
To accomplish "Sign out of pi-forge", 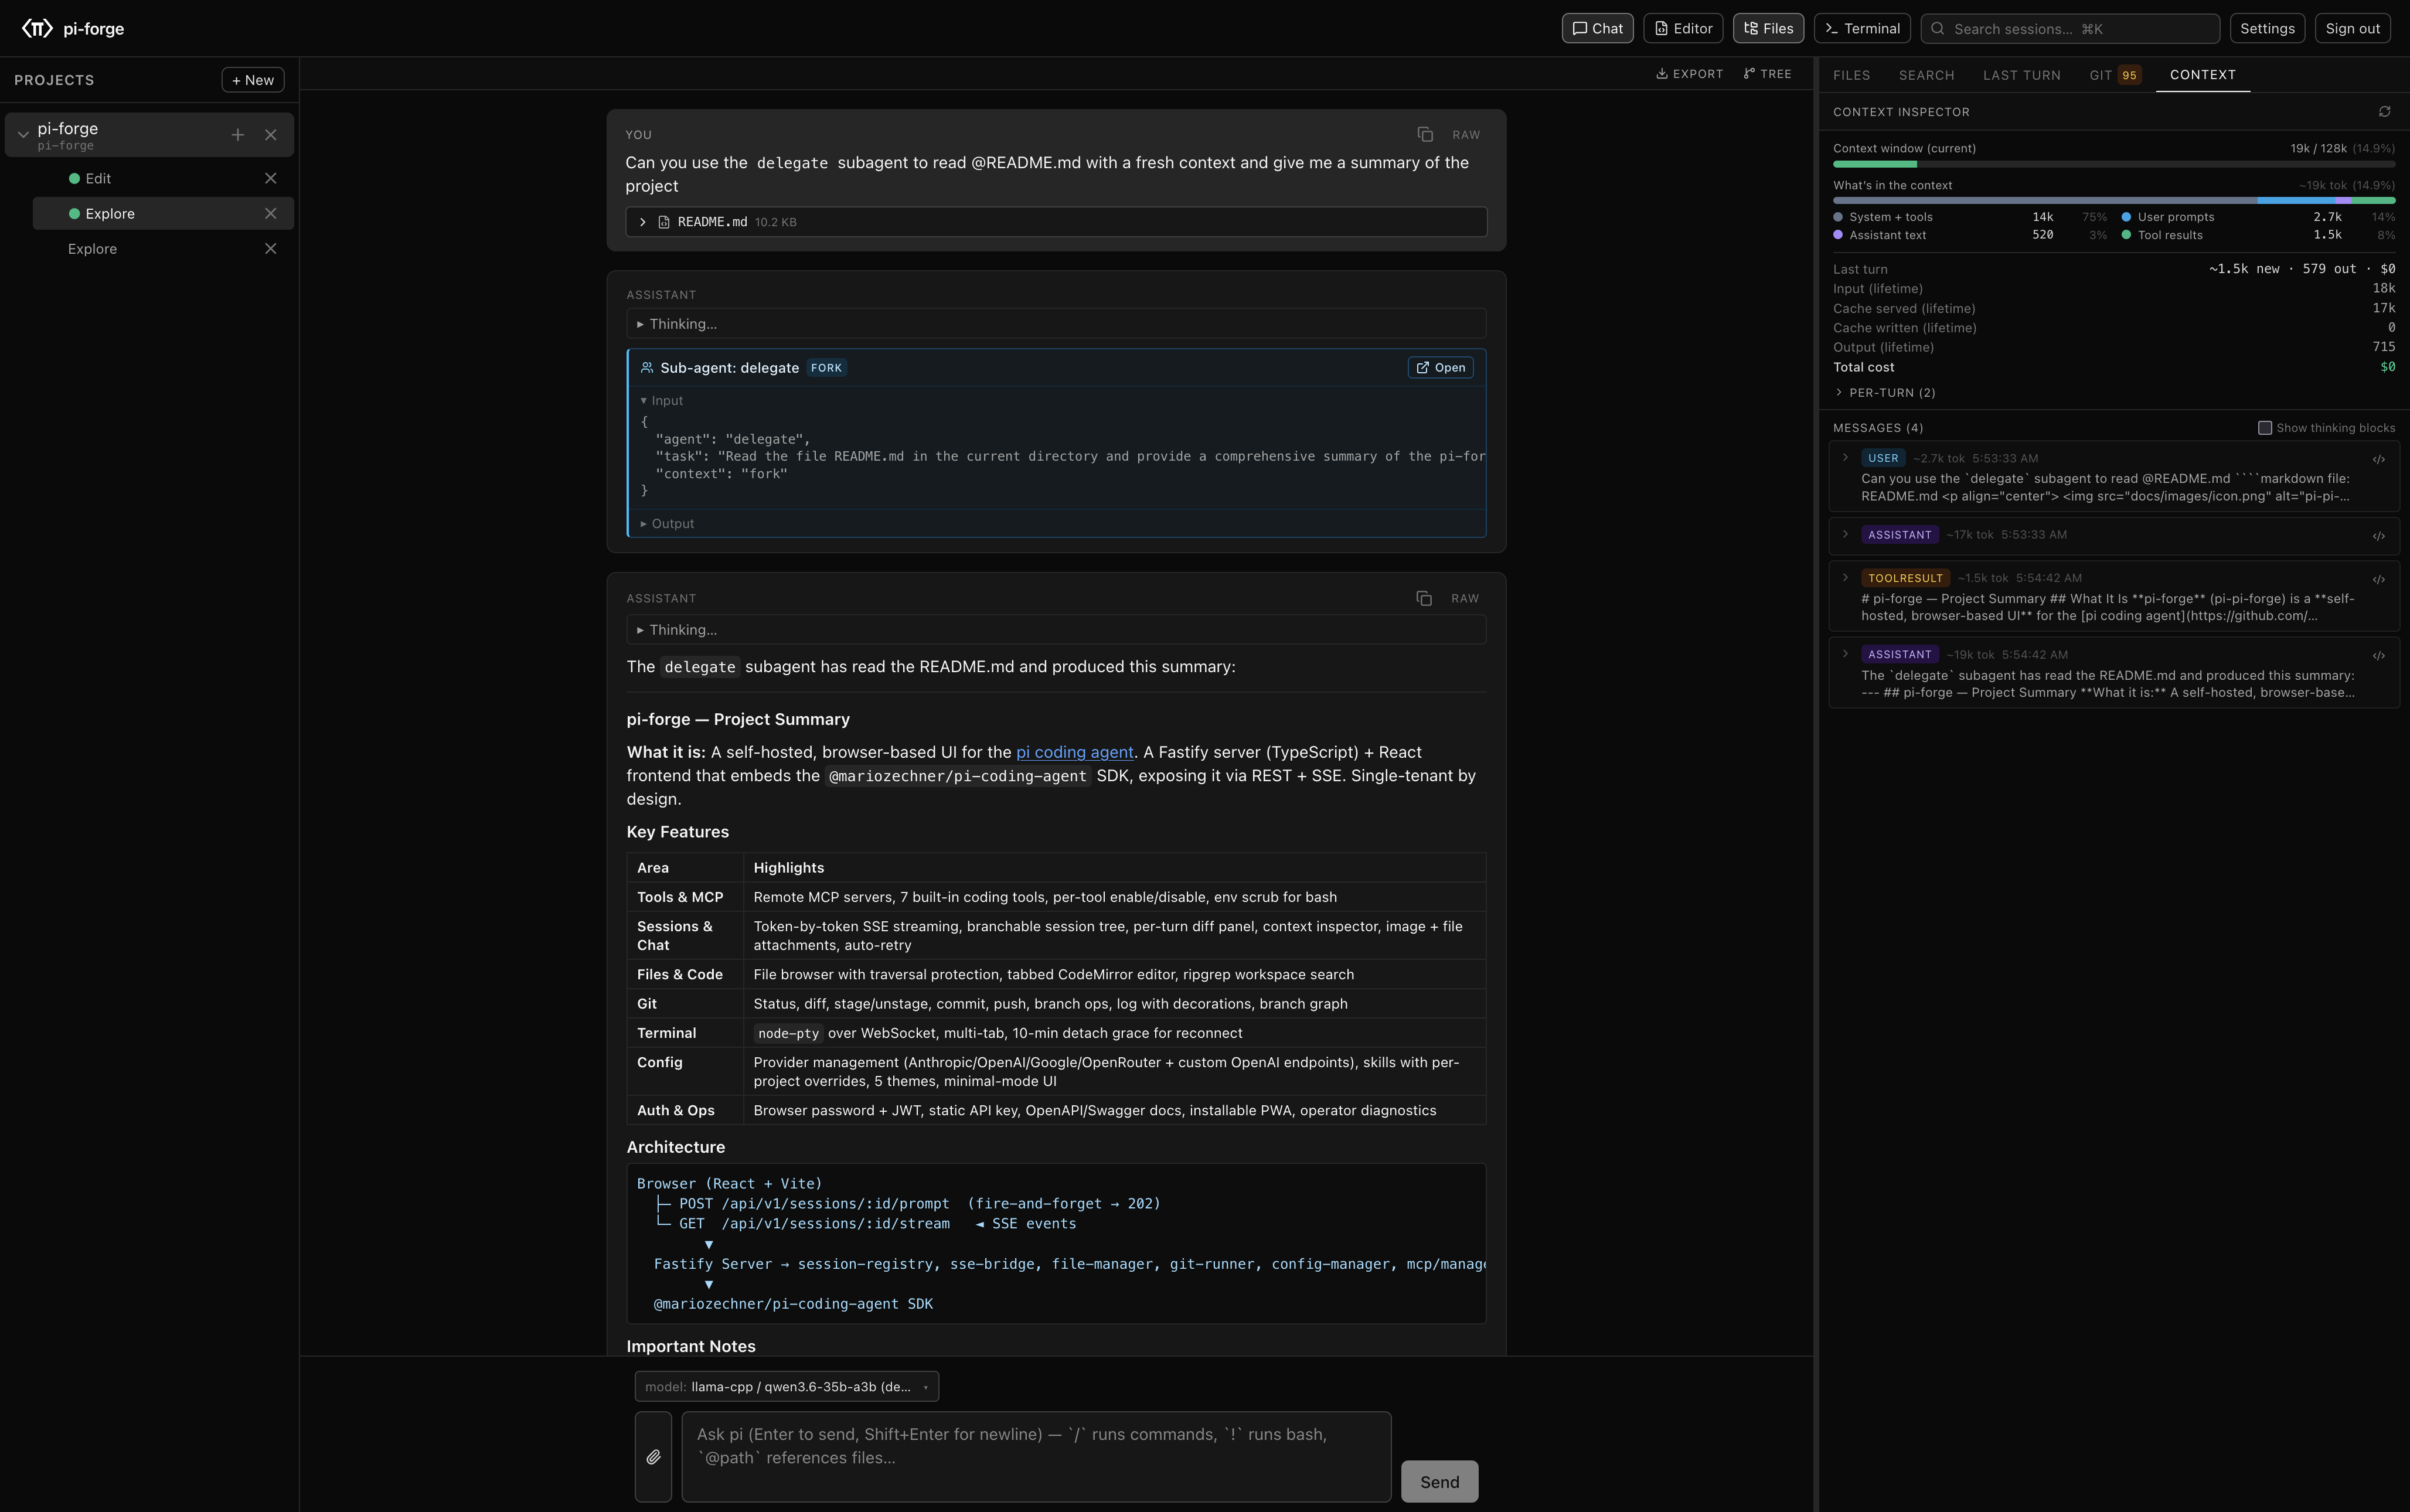I will (x=2352, y=28).
